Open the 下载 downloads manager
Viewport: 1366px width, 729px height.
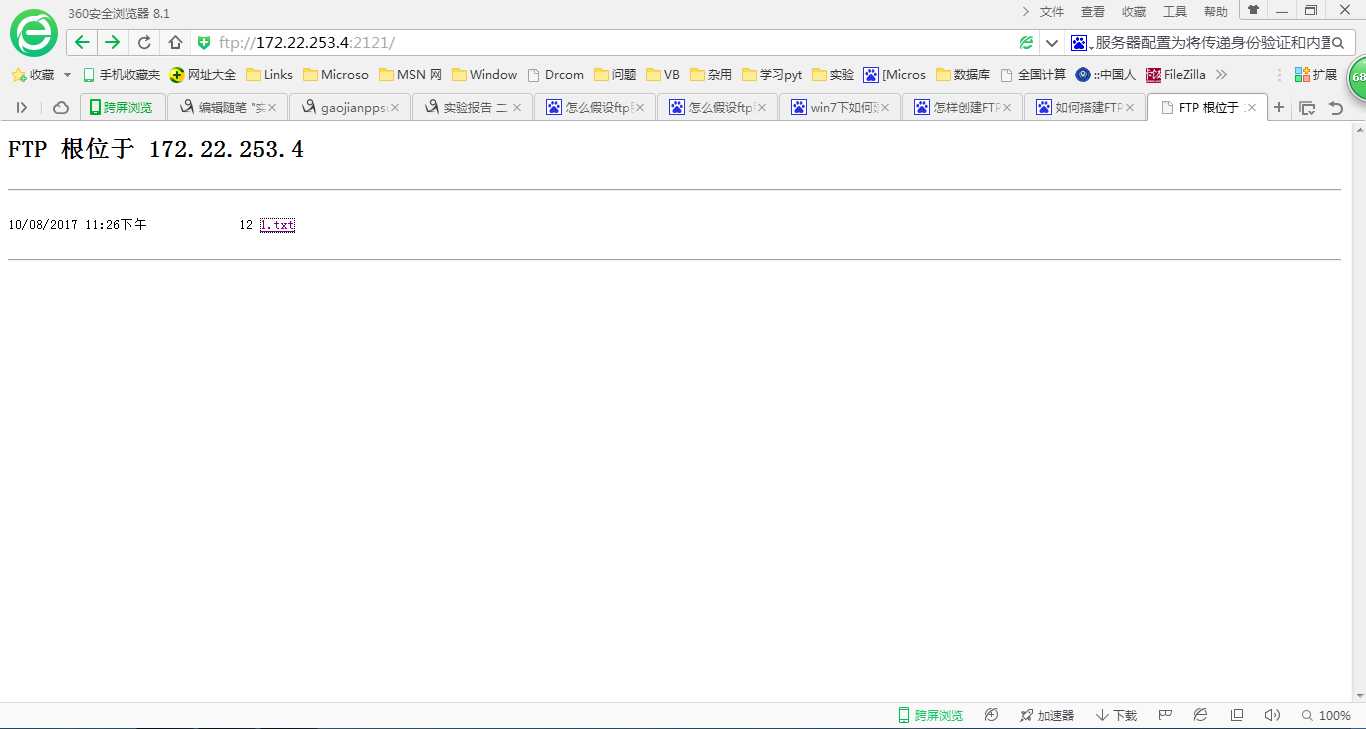point(1116,715)
